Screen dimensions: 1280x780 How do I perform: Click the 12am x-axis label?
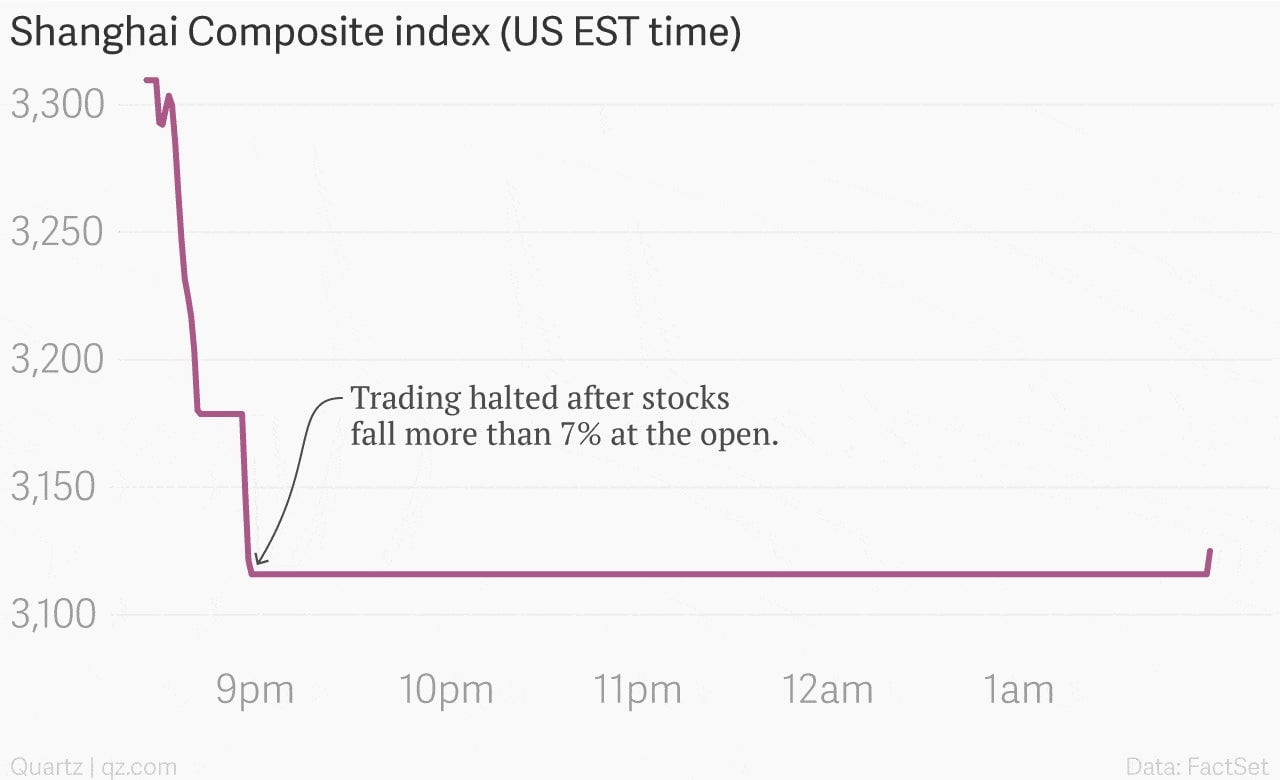(x=828, y=690)
